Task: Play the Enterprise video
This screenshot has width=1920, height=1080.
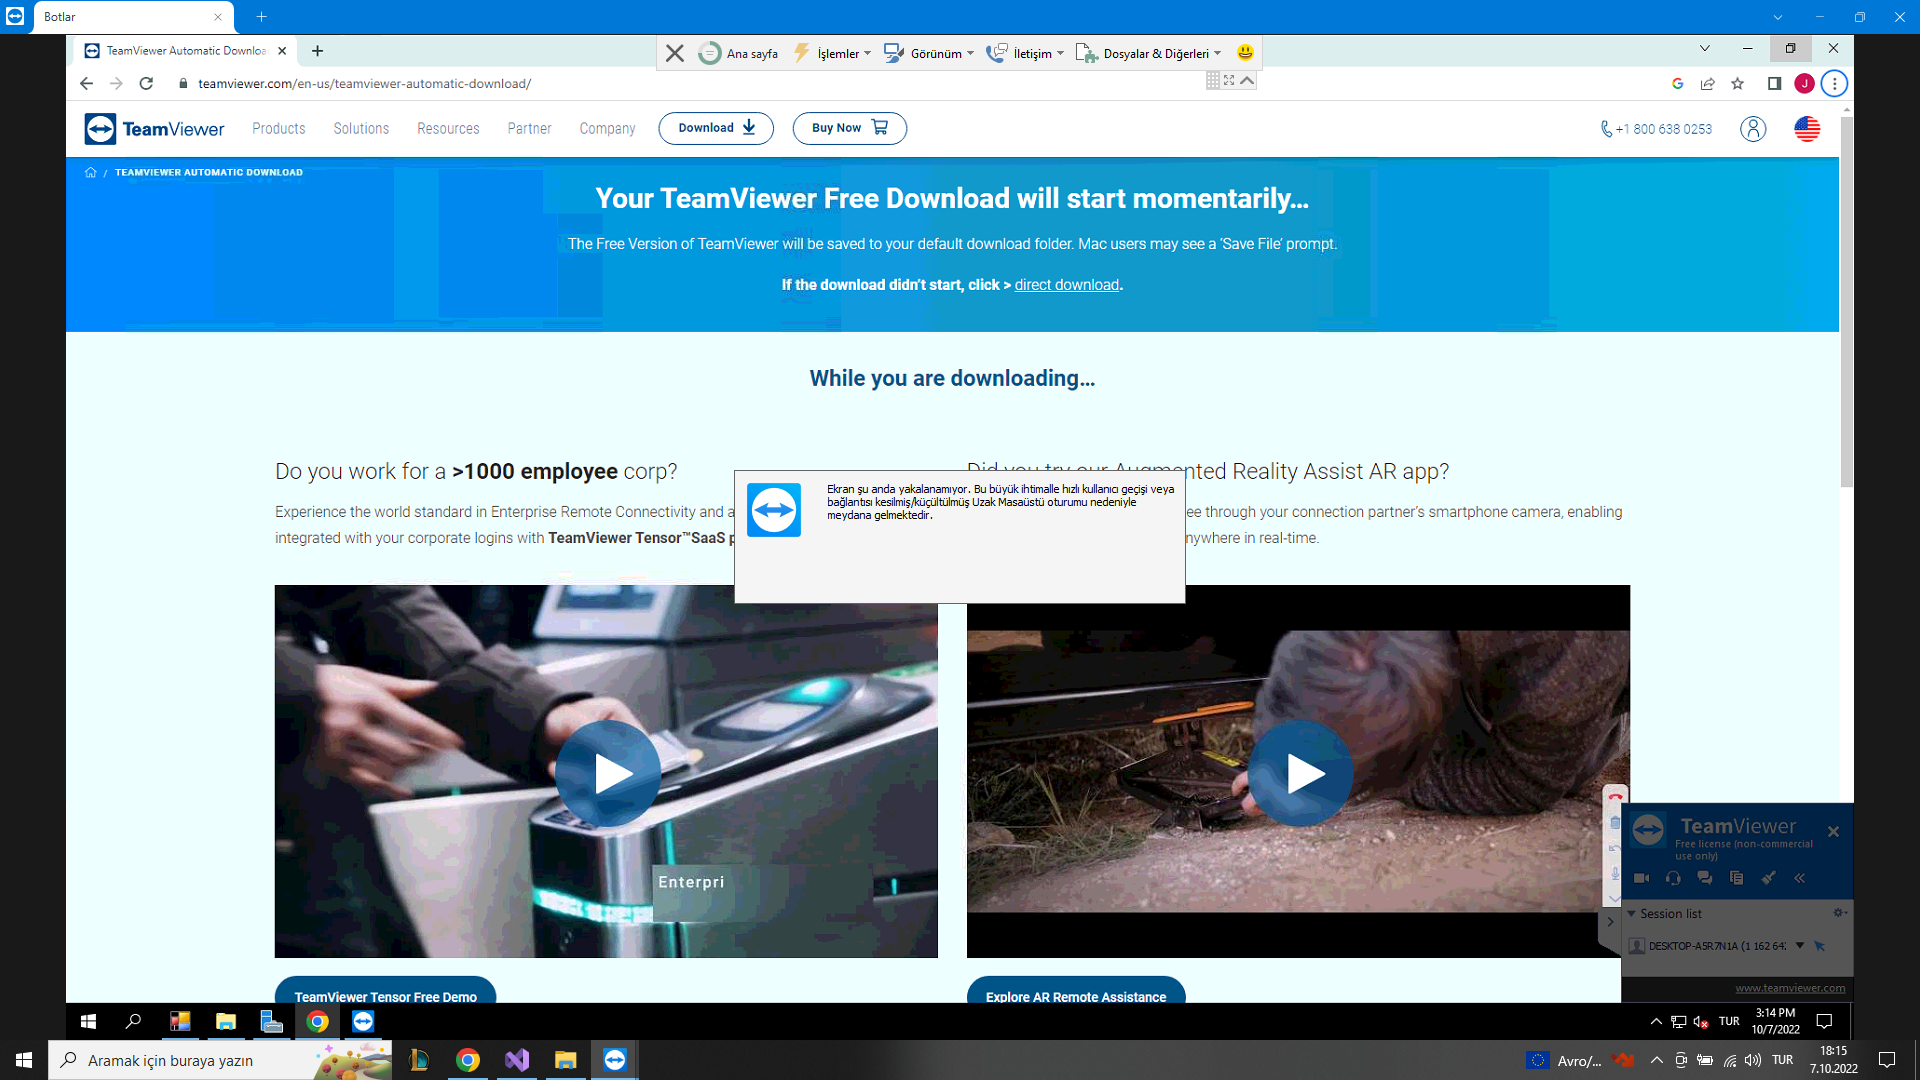Action: pos(608,773)
